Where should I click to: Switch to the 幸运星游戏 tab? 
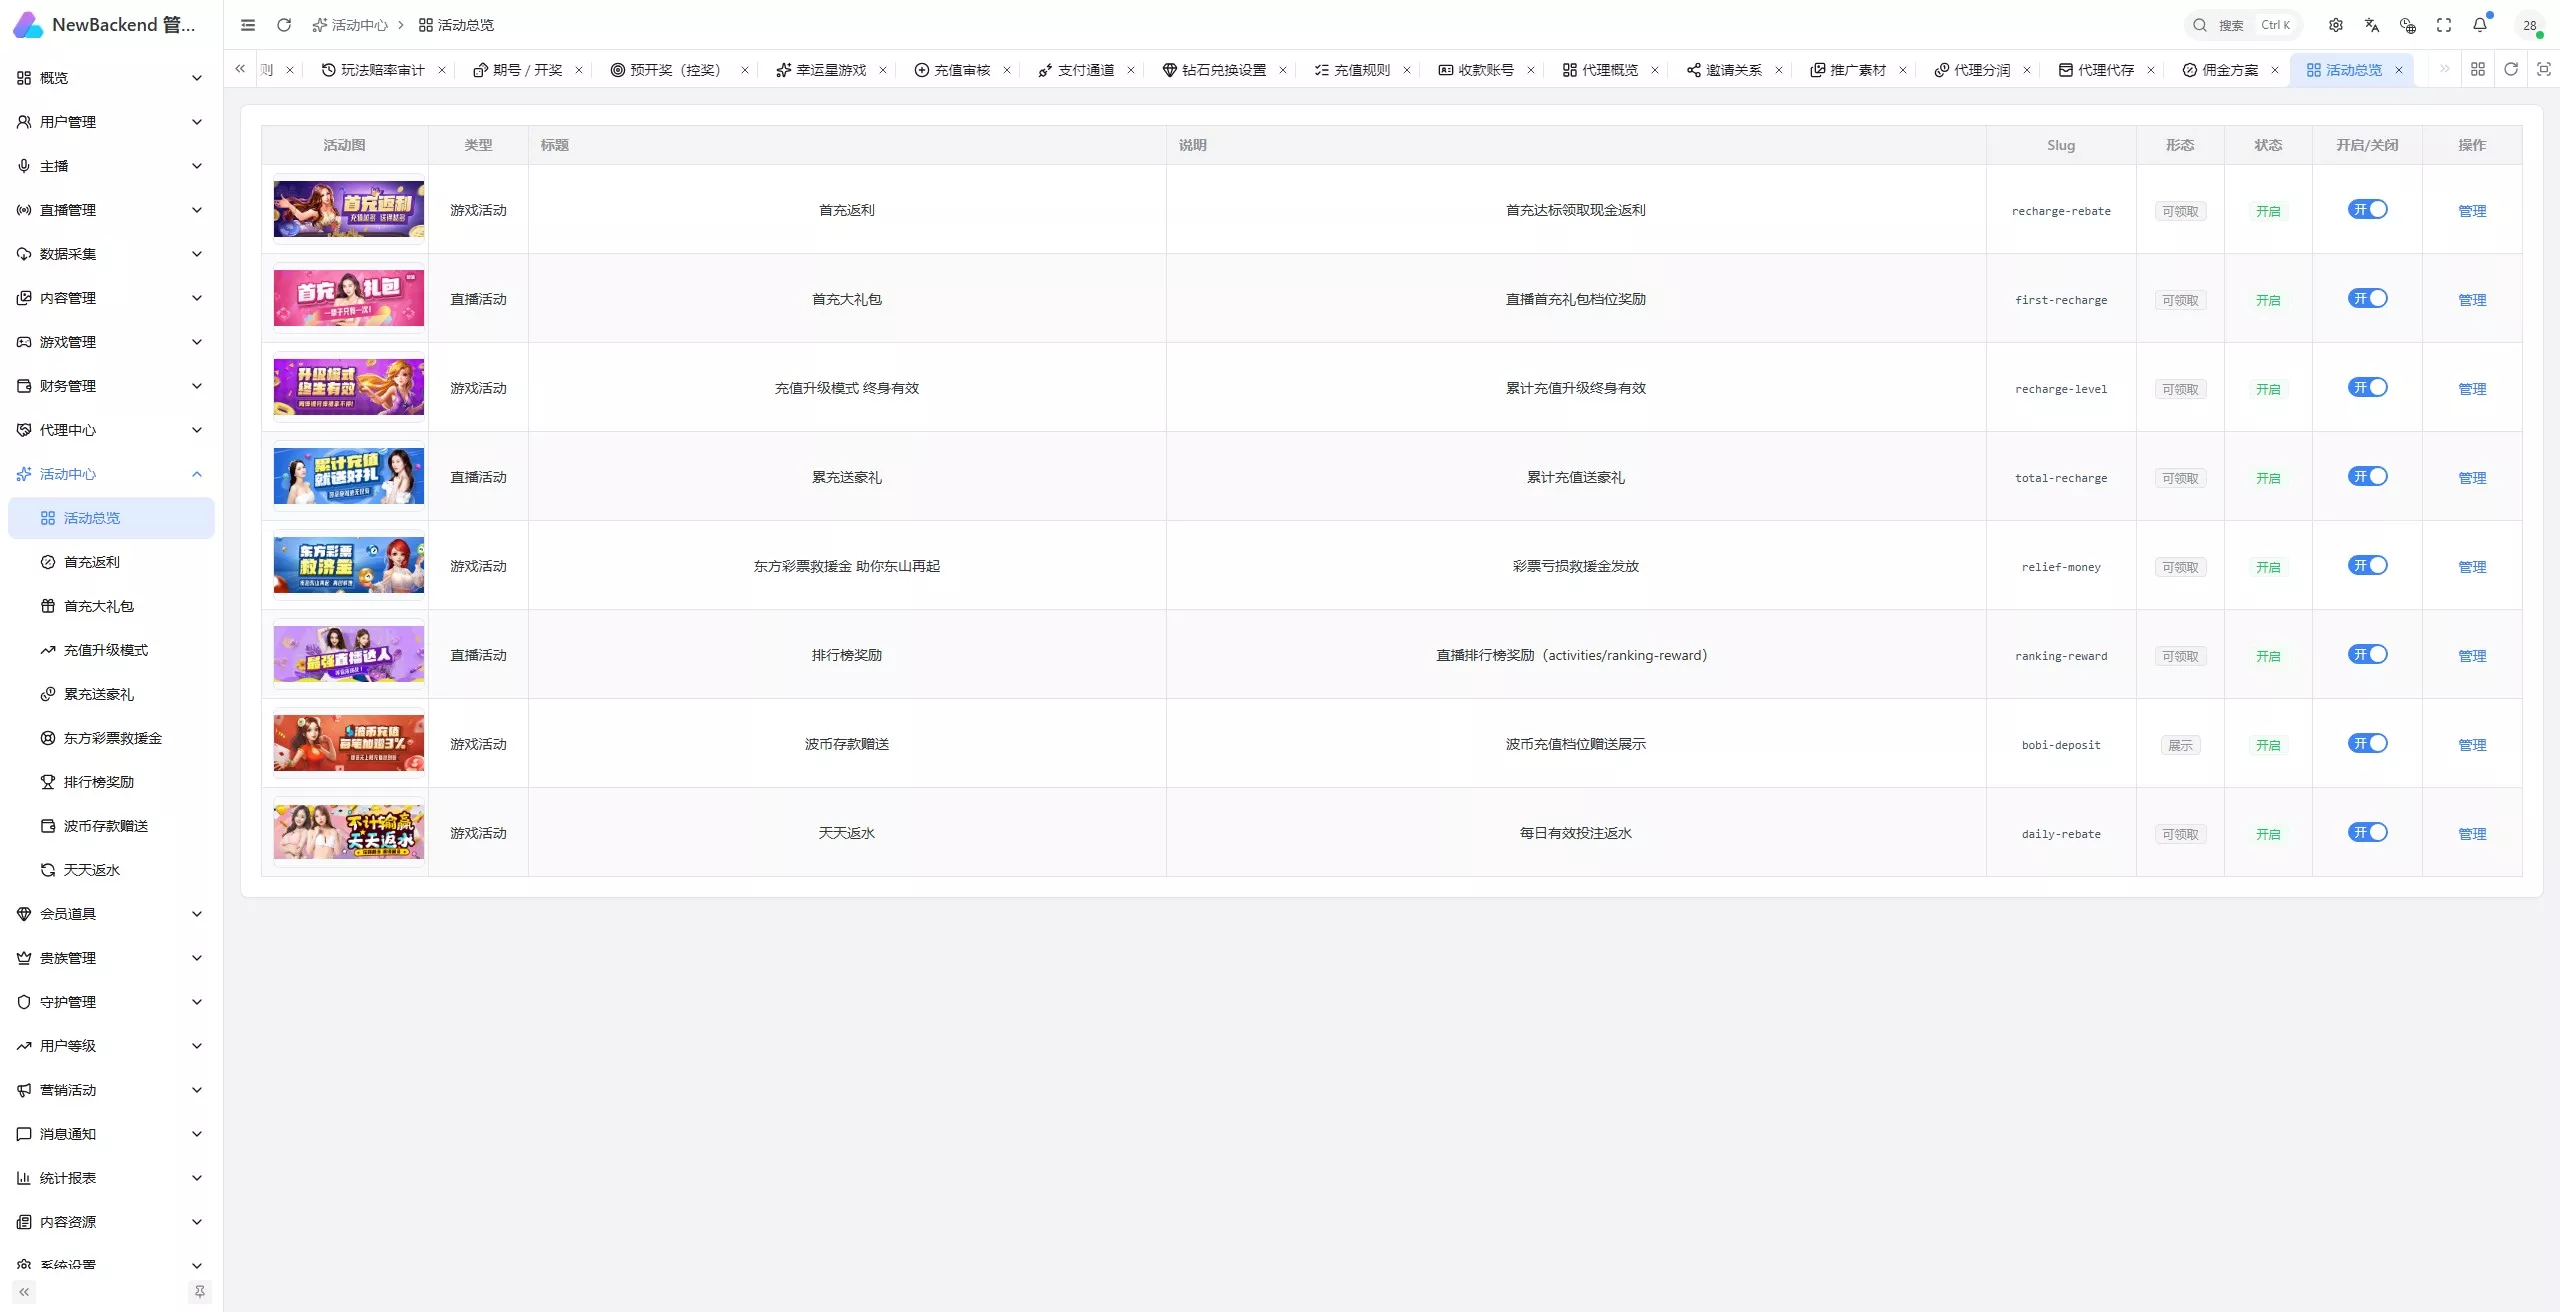click(822, 70)
